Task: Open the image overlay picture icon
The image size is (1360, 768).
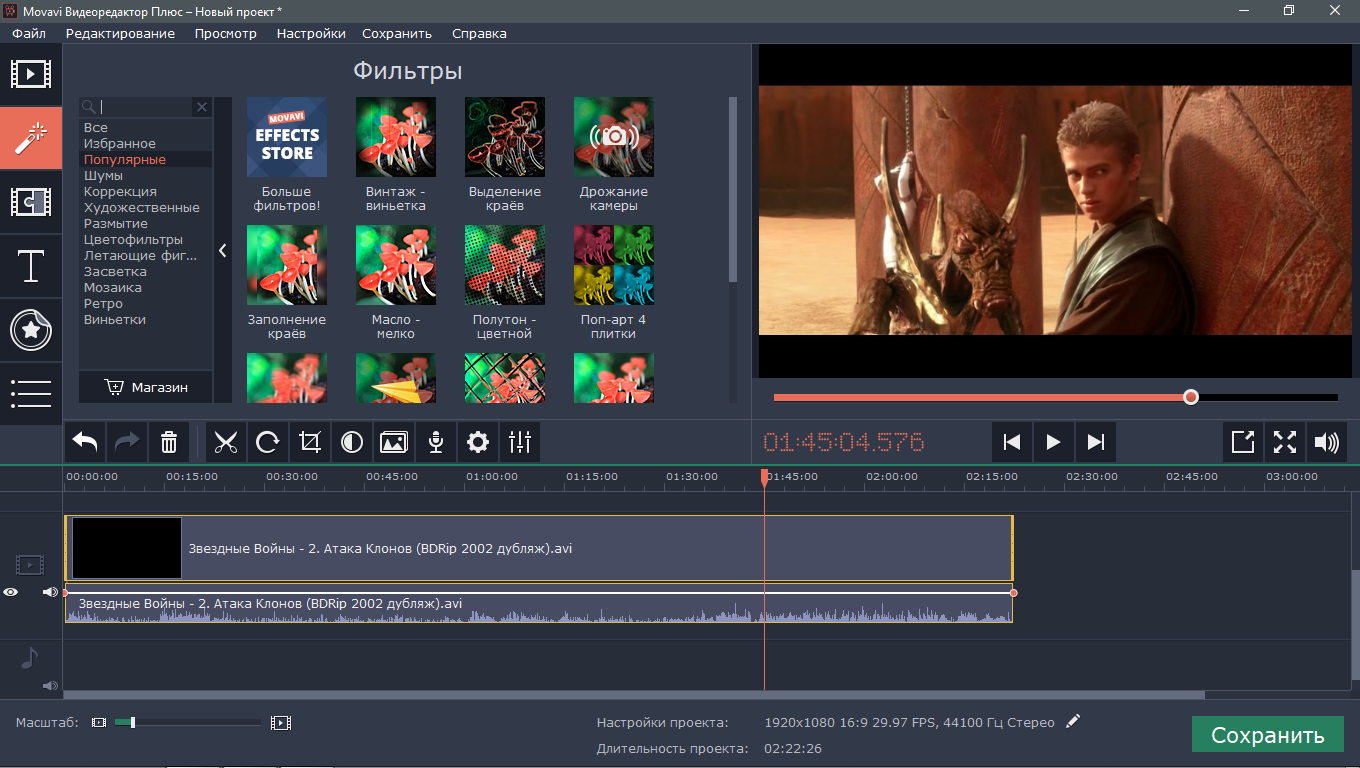Action: tap(394, 442)
